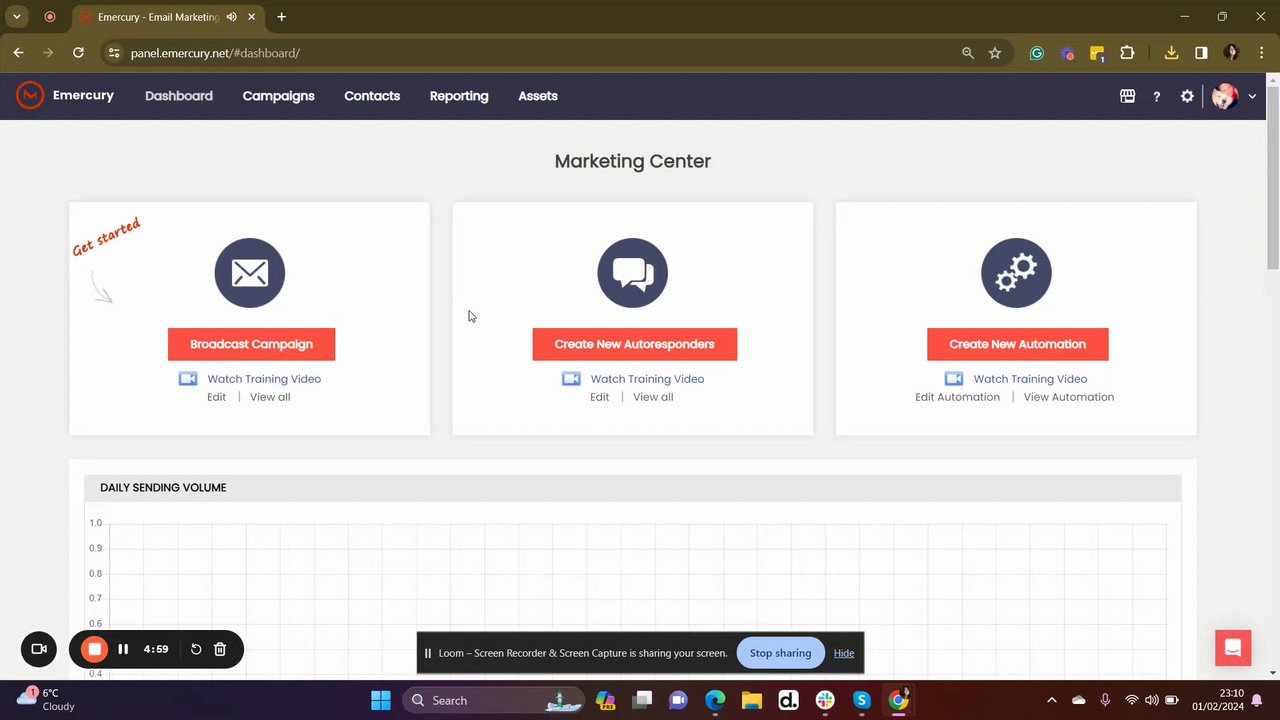Expand the account dropdown chevron
The width and height of the screenshot is (1280, 720).
[1252, 97]
